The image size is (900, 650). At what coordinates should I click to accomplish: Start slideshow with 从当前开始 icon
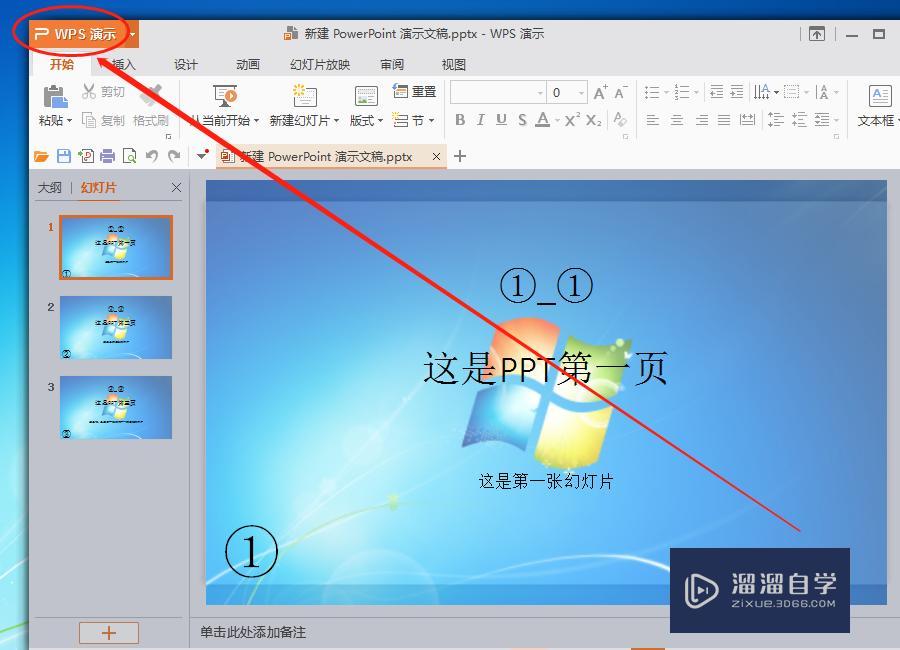point(225,95)
